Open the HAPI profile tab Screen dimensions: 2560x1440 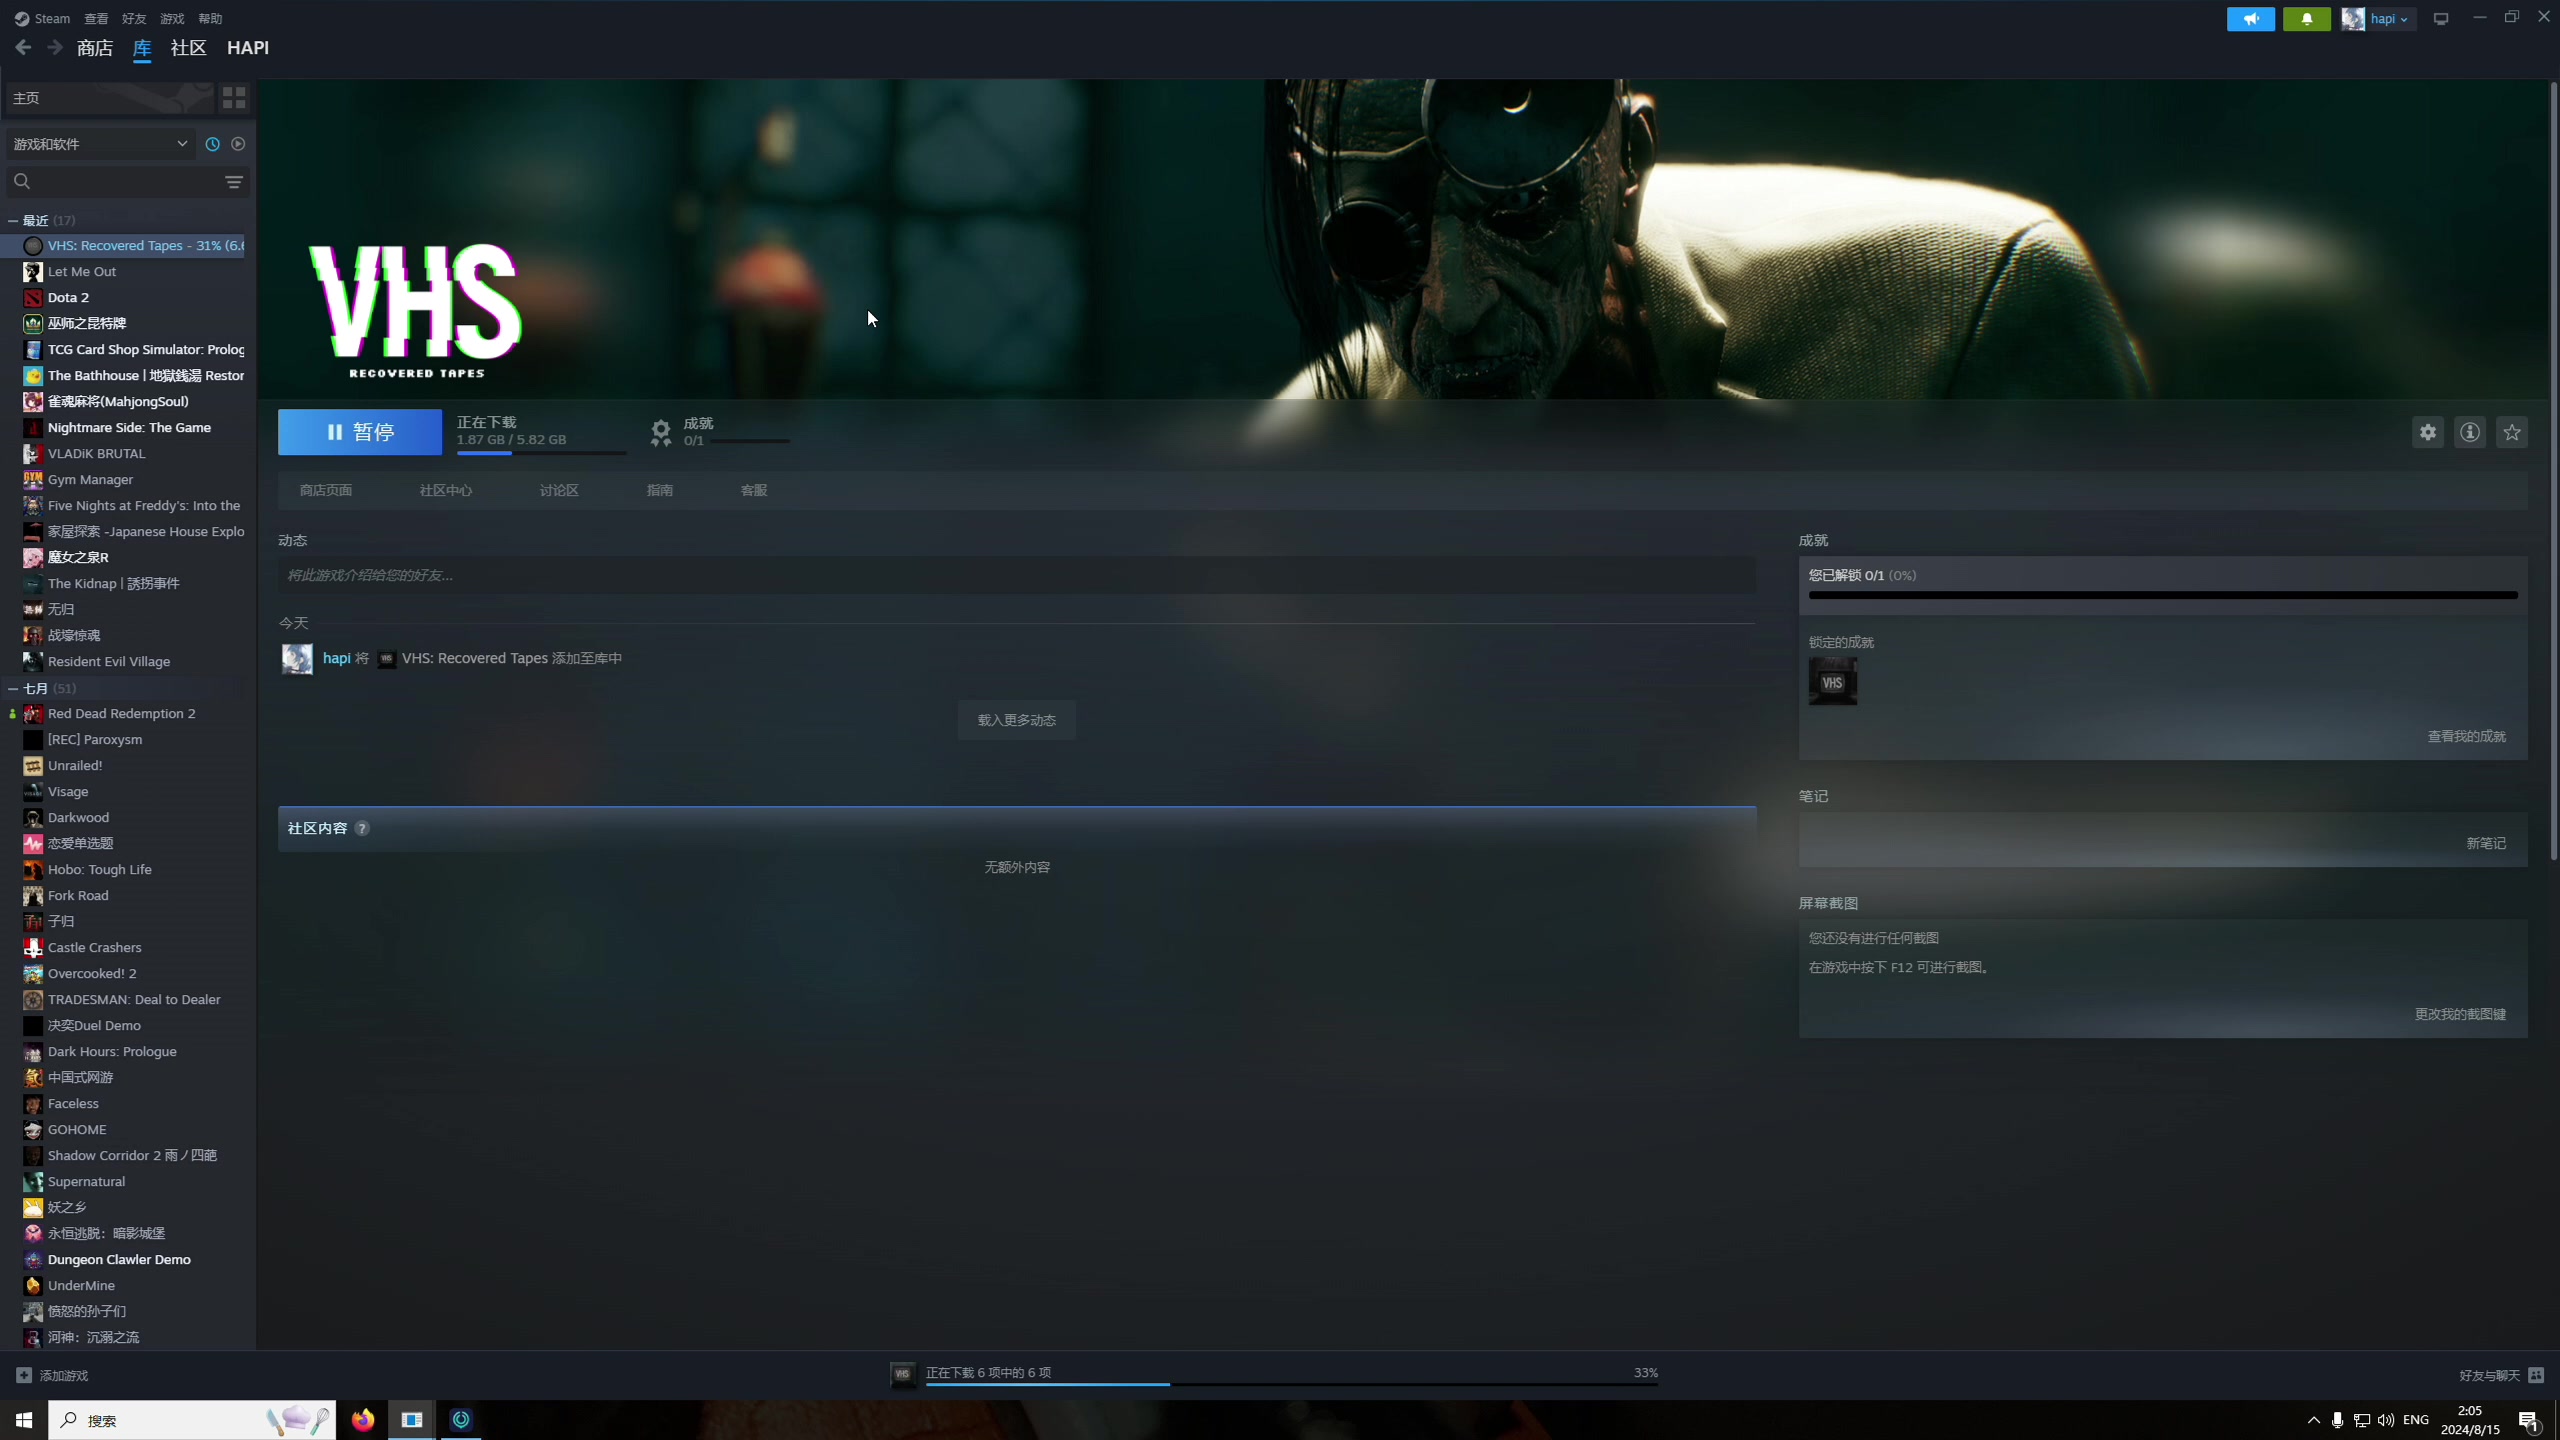(x=247, y=47)
